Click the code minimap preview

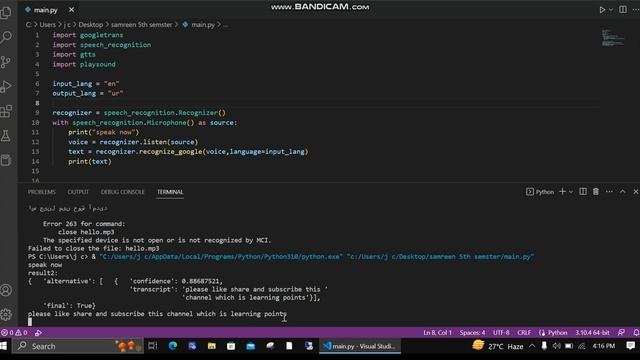[613, 38]
